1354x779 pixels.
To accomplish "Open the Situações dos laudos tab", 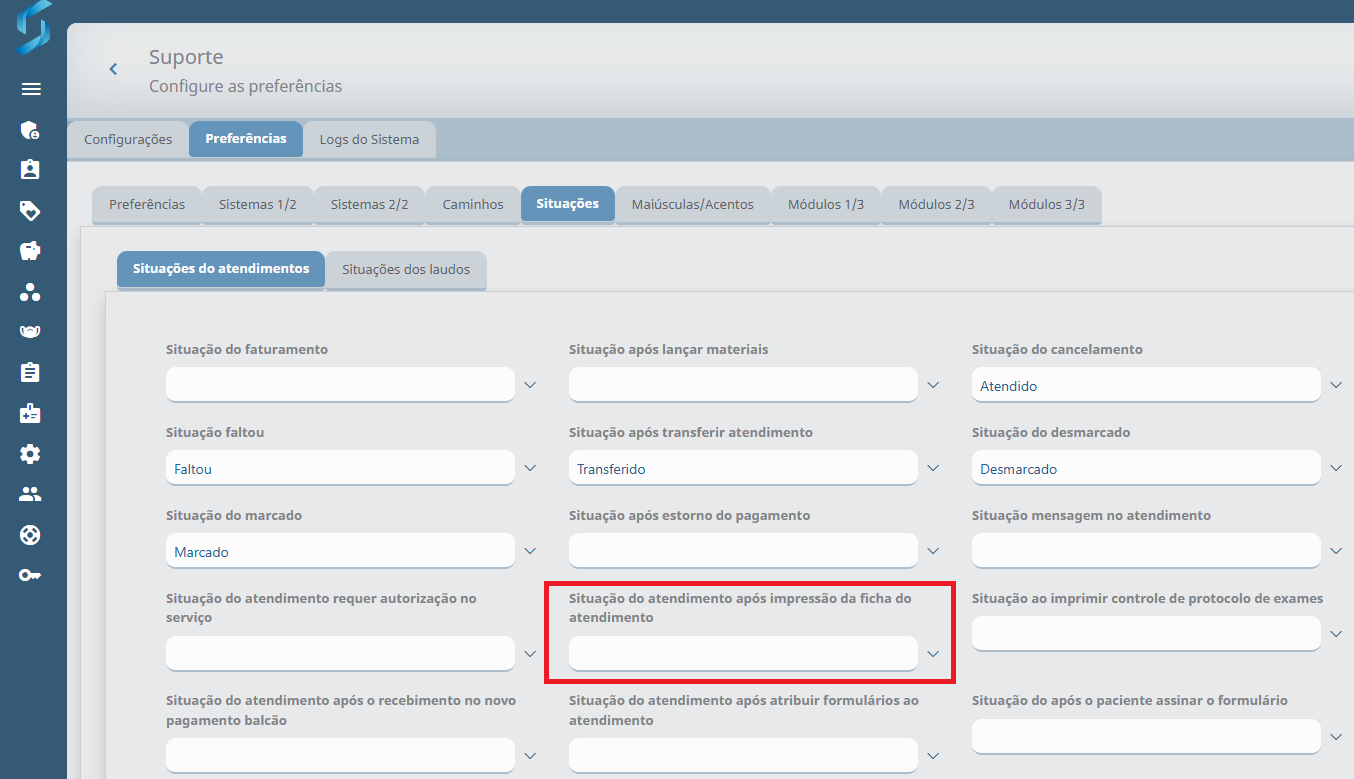I will pos(406,269).
